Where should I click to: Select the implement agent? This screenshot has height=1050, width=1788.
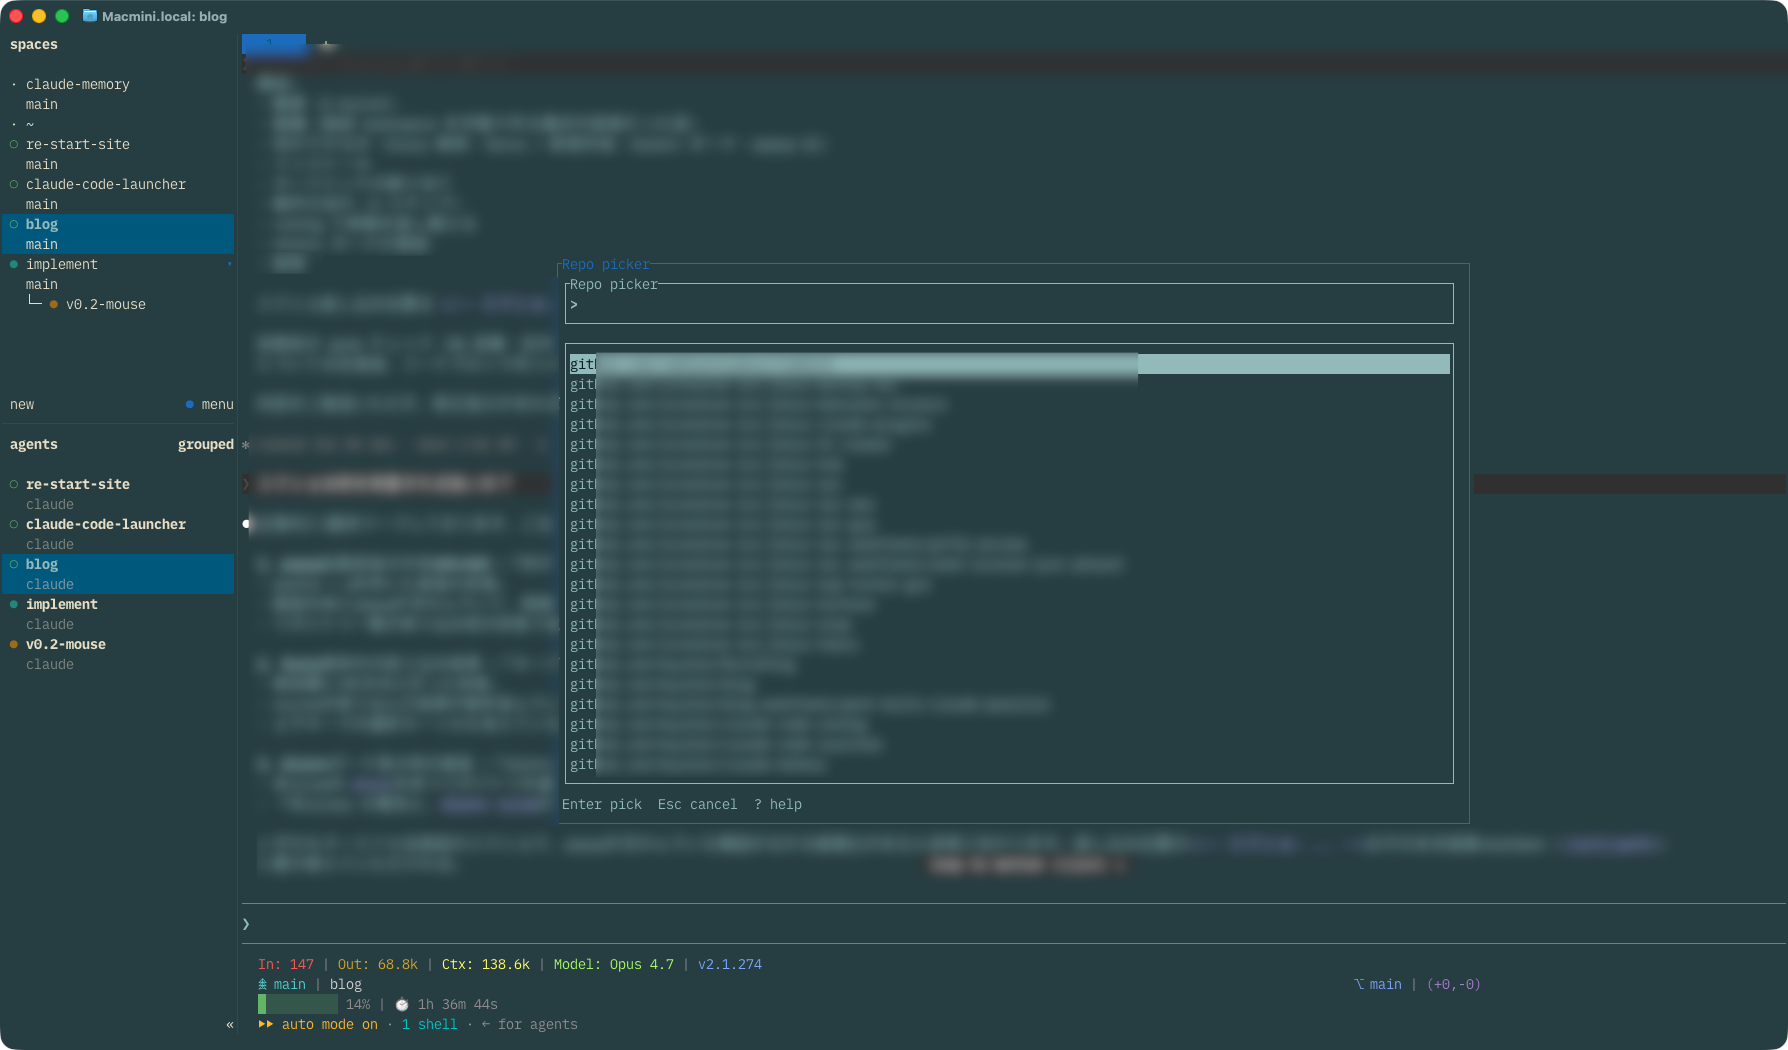61,604
